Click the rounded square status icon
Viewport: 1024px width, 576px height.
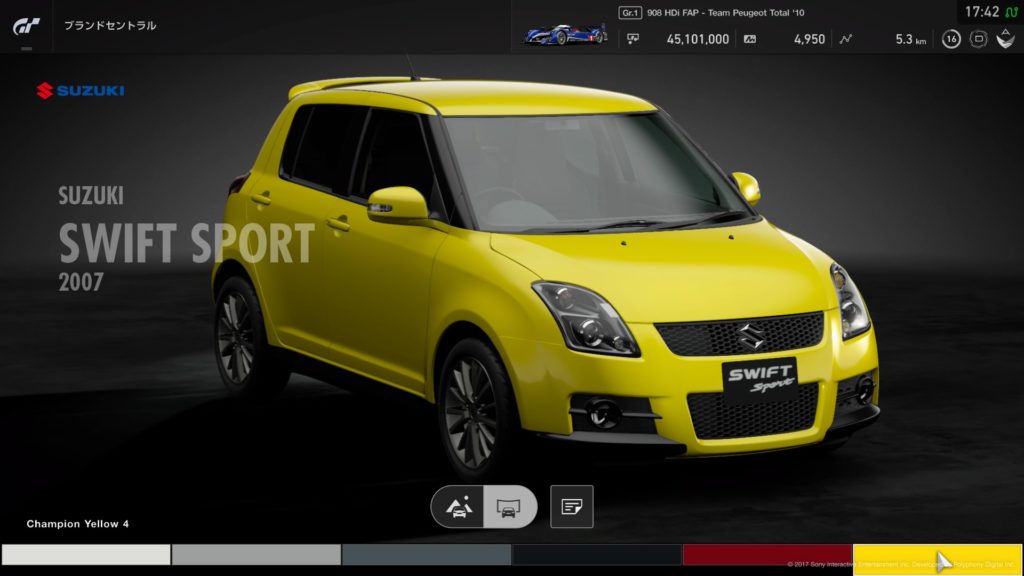coord(978,39)
